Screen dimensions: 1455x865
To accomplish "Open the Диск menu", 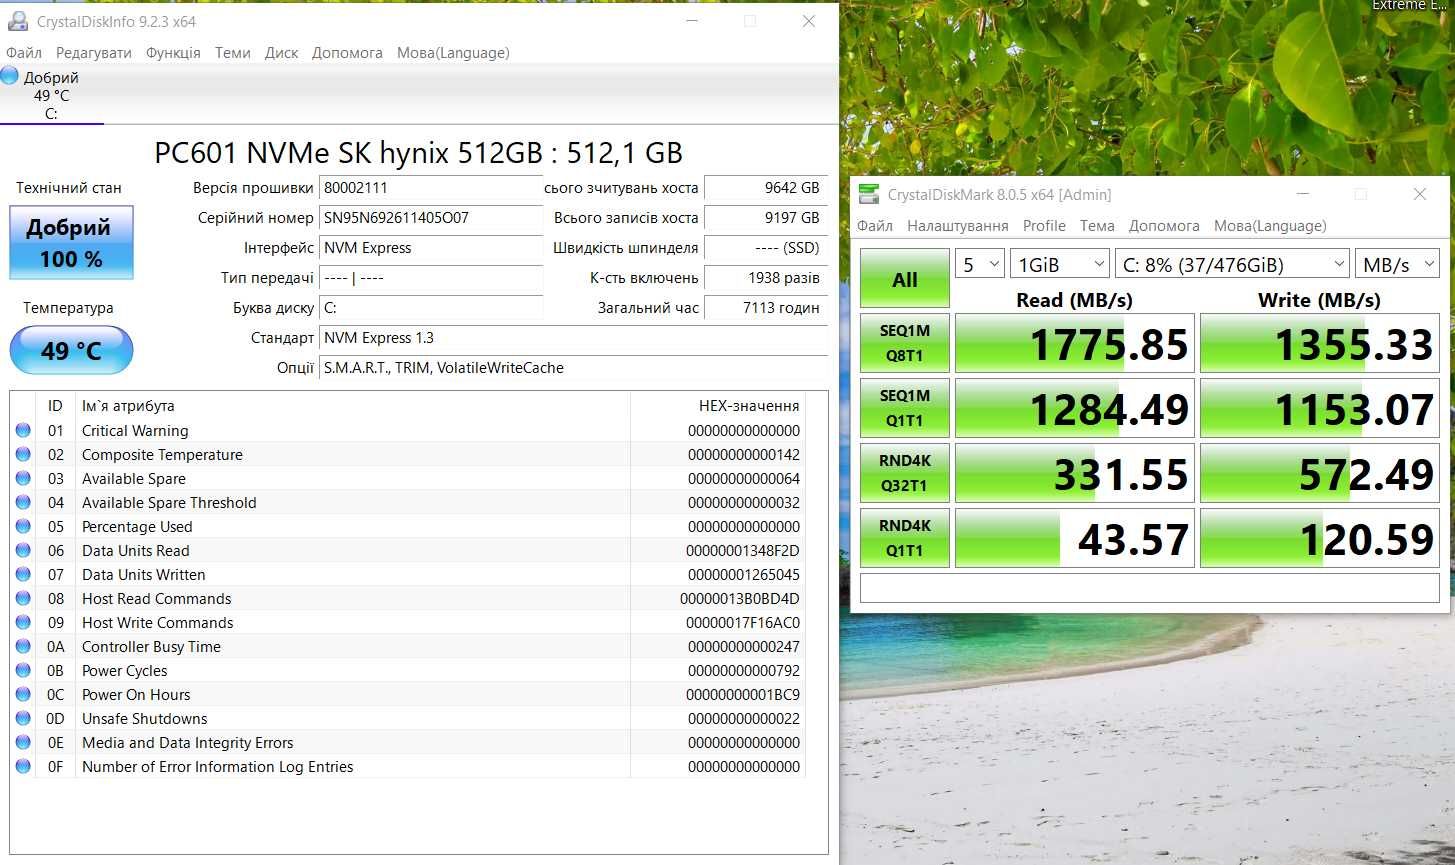I will click(x=282, y=53).
